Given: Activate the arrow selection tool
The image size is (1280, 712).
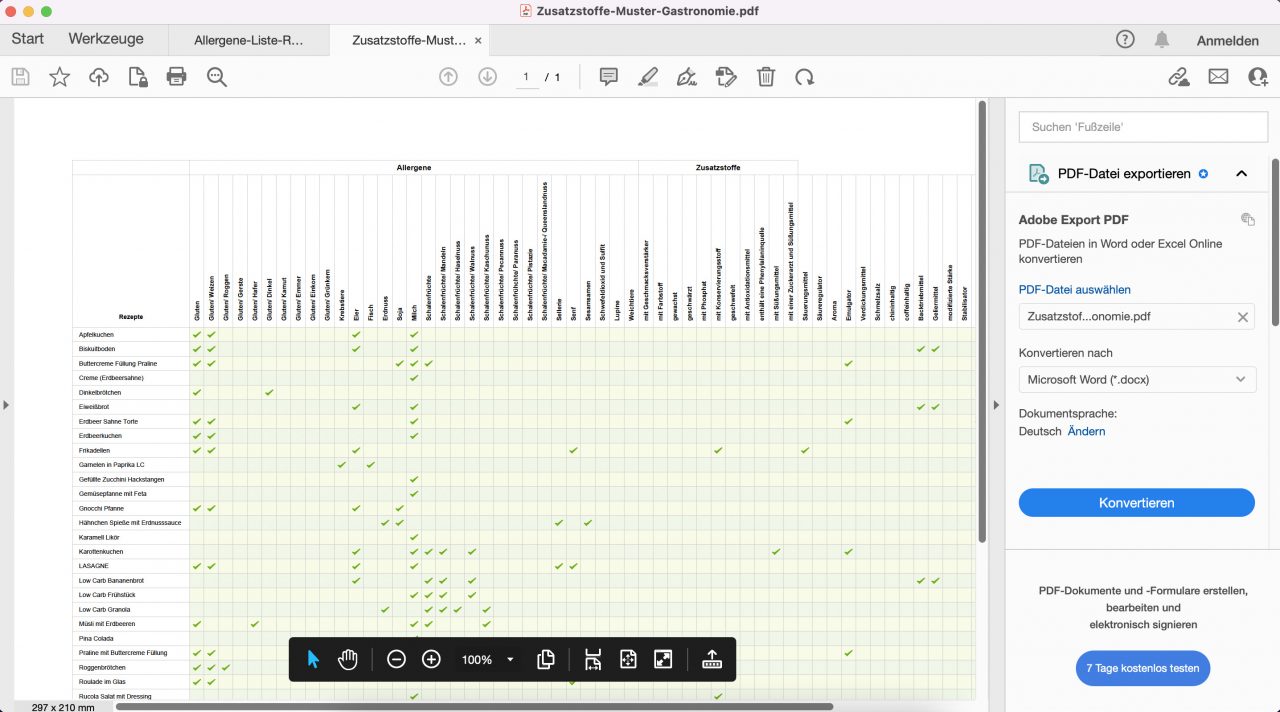Looking at the screenshot, I should tap(313, 659).
